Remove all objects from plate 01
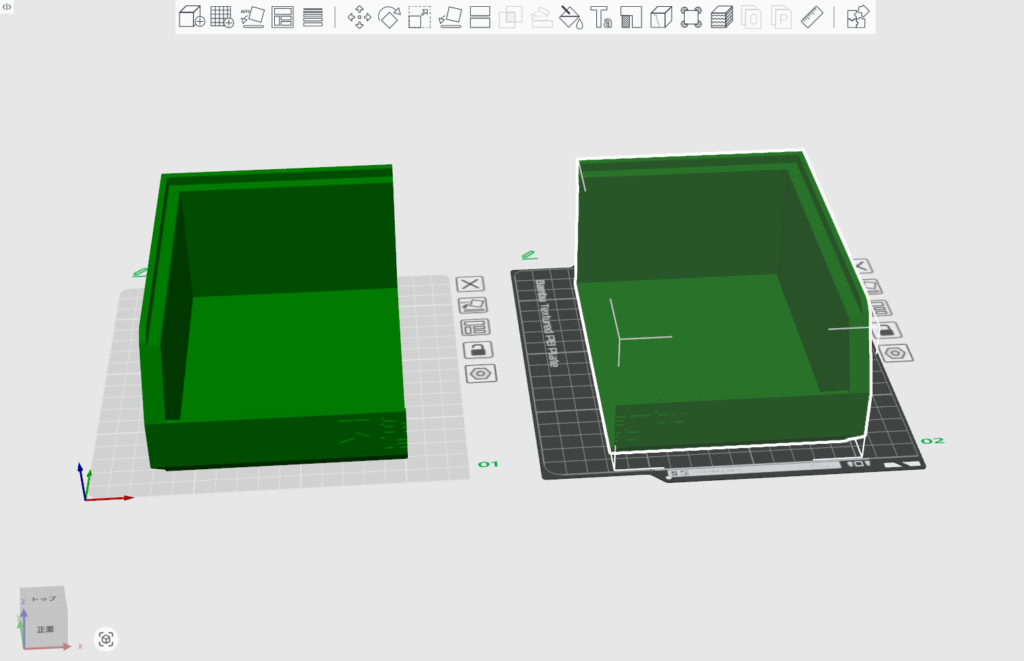Screen dimensions: 1024x661 pos(470,284)
